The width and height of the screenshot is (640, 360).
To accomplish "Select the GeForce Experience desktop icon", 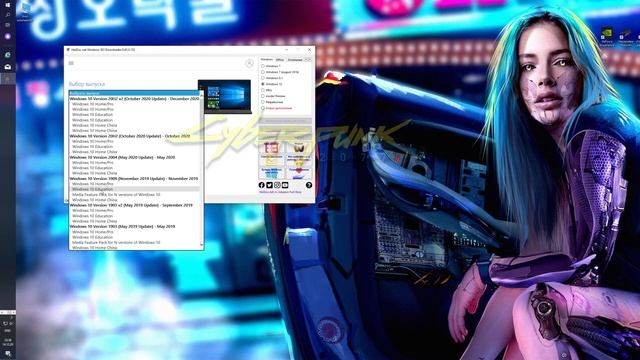I will (607, 37).
